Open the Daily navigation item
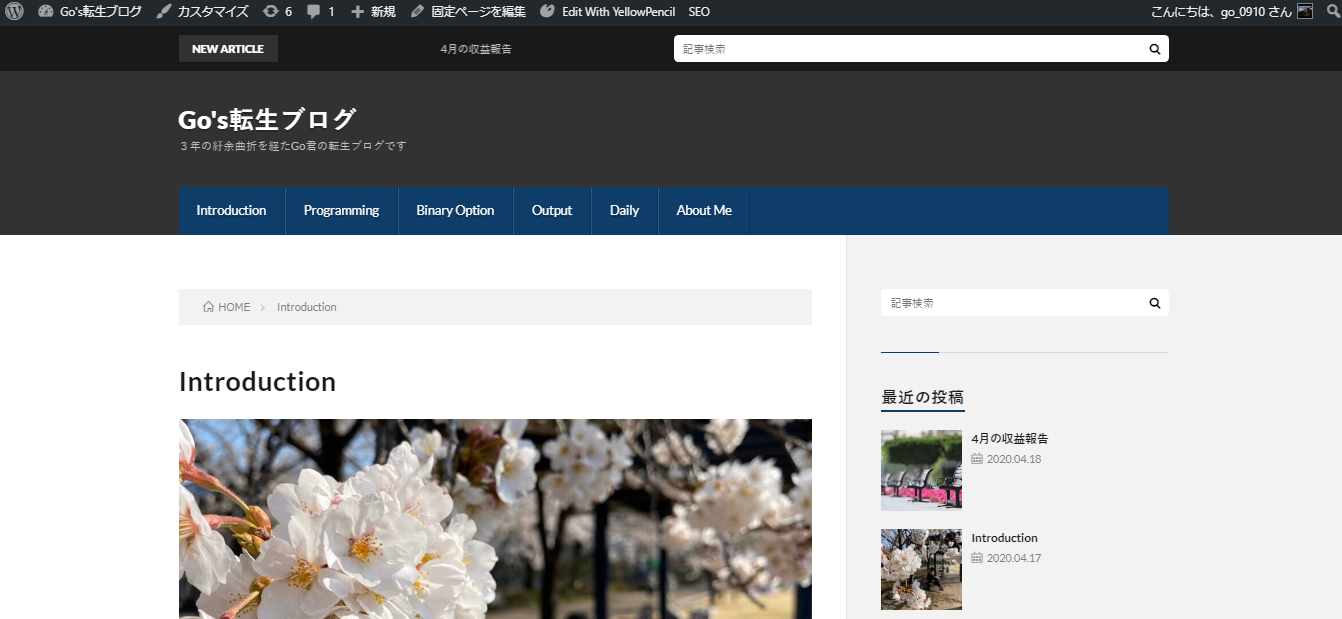This screenshot has width=1342, height=619. [624, 211]
